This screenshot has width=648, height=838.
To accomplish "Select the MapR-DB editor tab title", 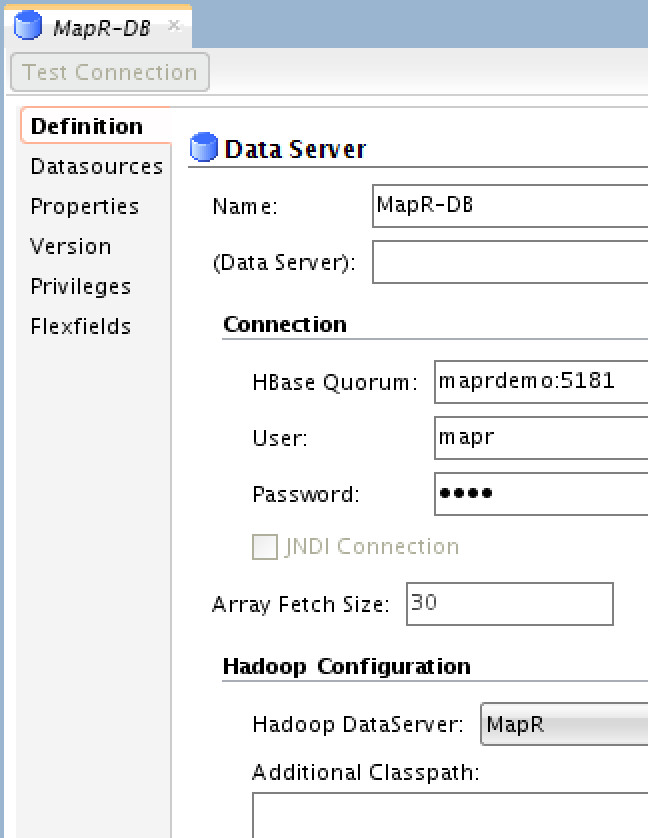I will tap(102, 28).
